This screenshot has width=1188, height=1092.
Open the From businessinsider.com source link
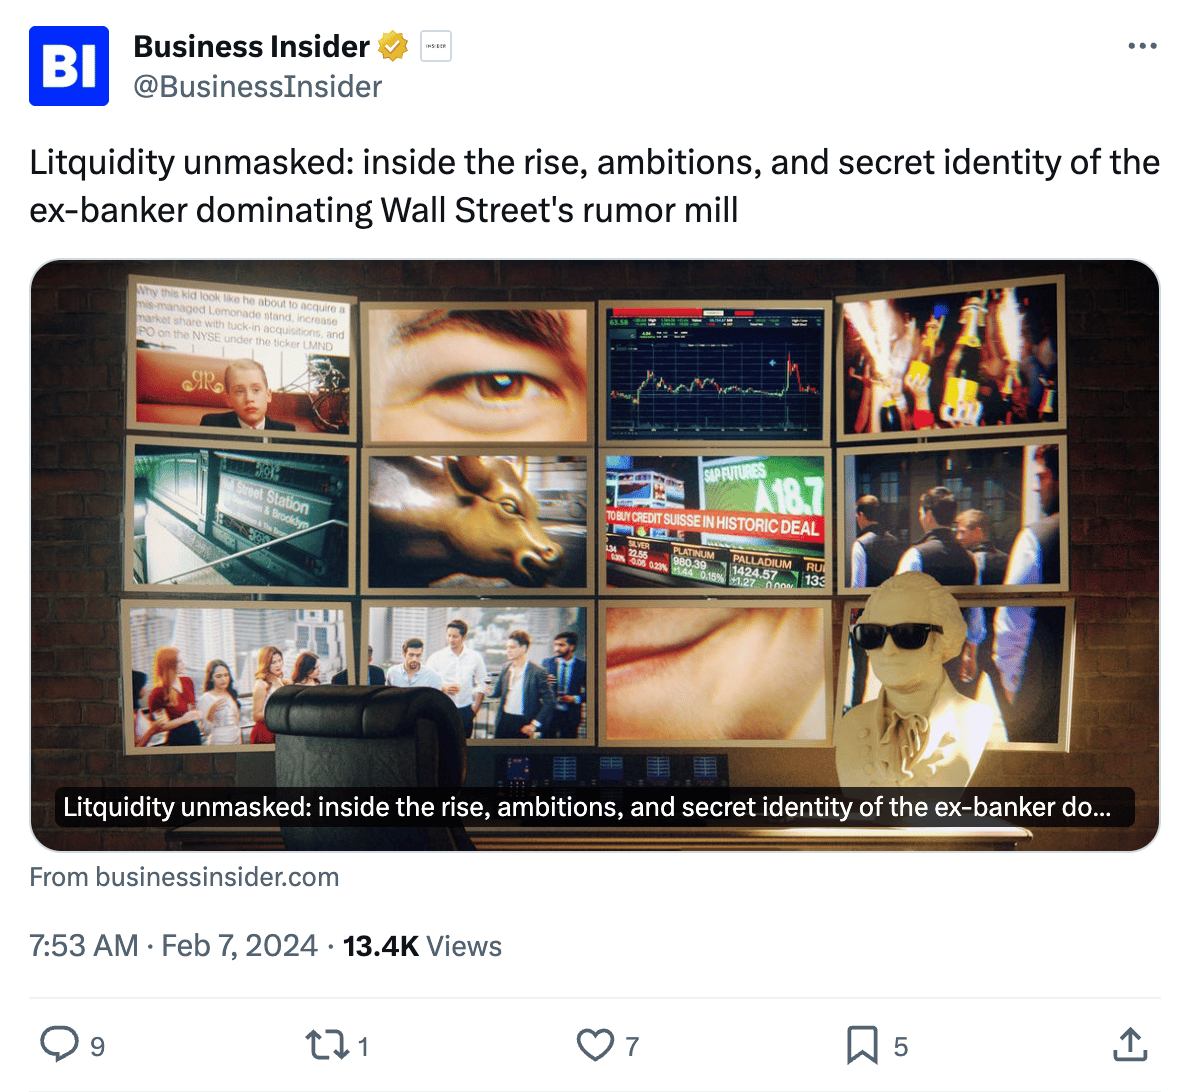click(184, 877)
